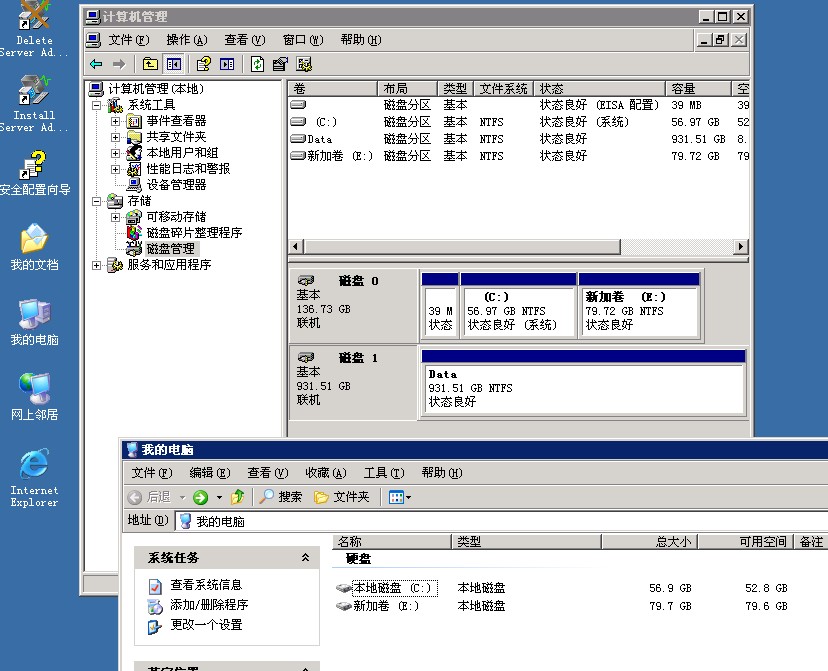
Task: Open 查看(V) menu in Computer Management
Action: [x=245, y=40]
